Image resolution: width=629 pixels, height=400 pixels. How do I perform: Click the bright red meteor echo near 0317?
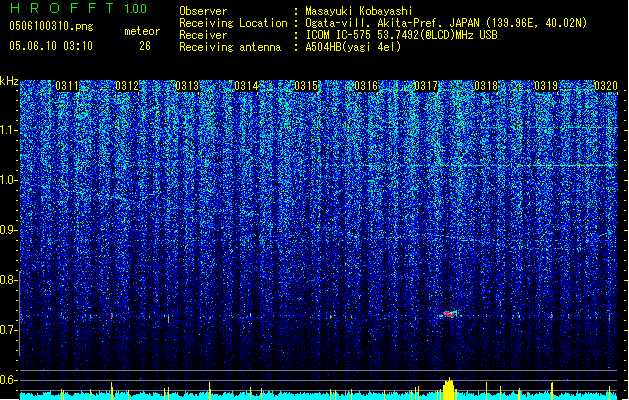tap(448, 314)
